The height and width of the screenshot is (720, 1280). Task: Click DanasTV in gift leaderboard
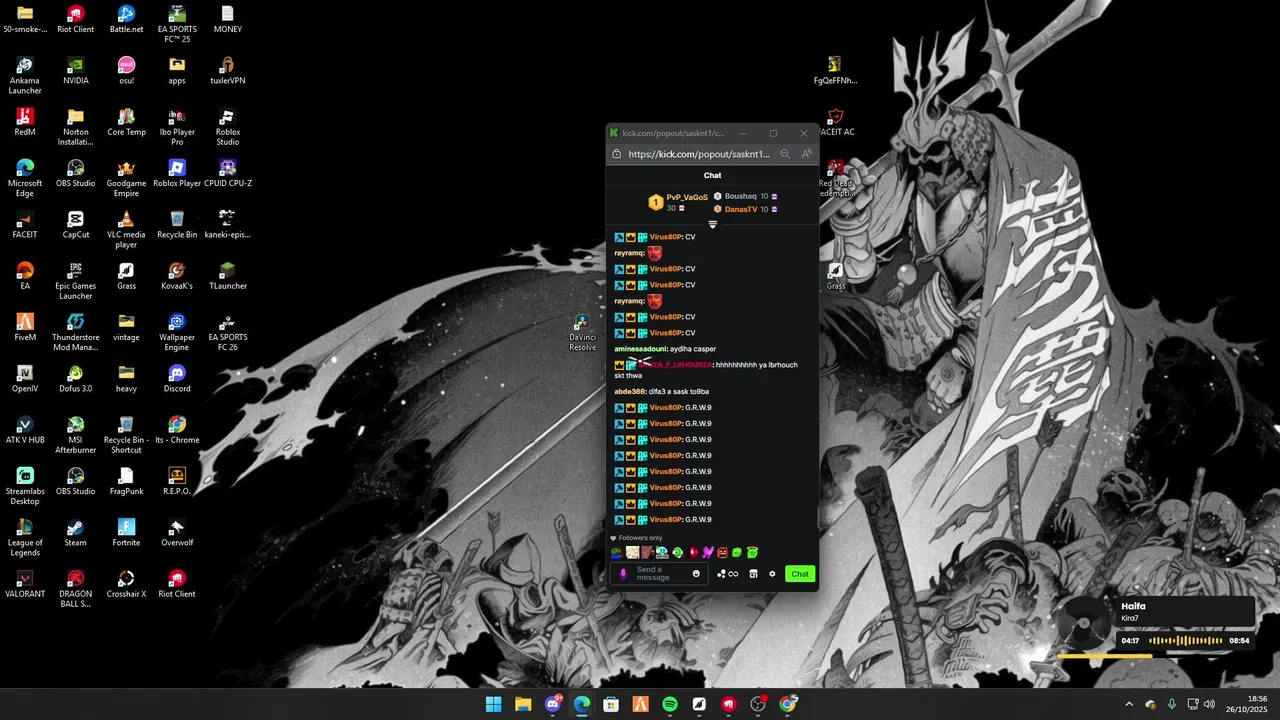[x=741, y=209]
